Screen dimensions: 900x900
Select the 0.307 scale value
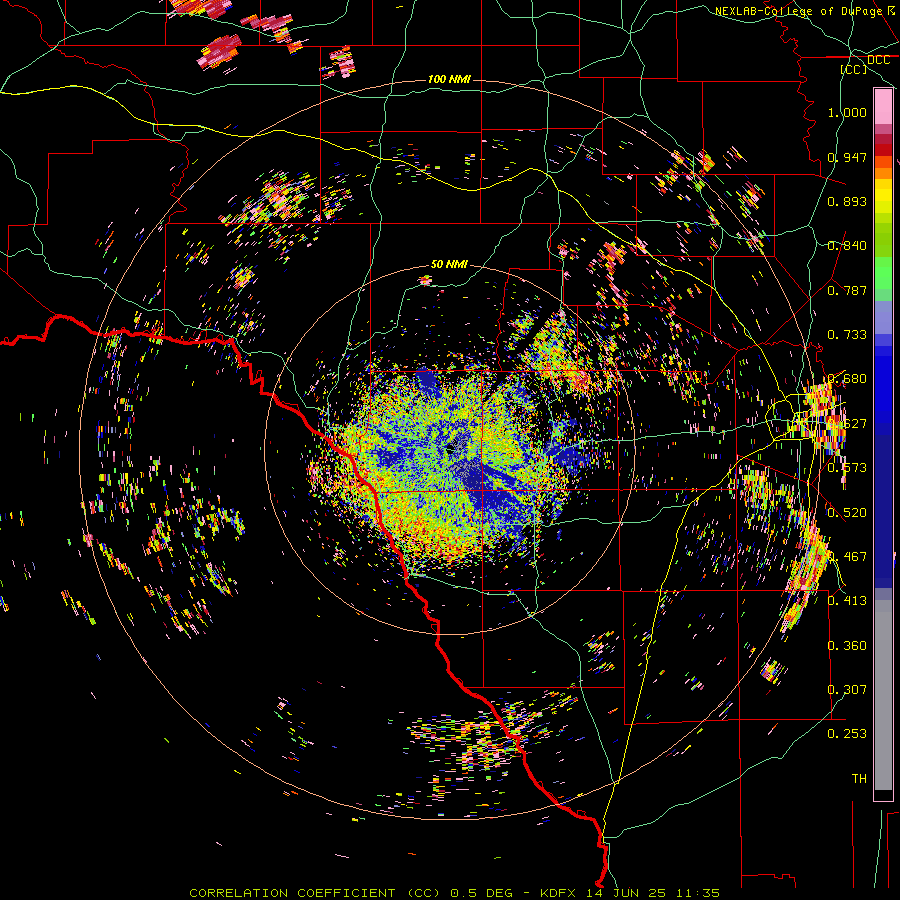click(x=847, y=690)
